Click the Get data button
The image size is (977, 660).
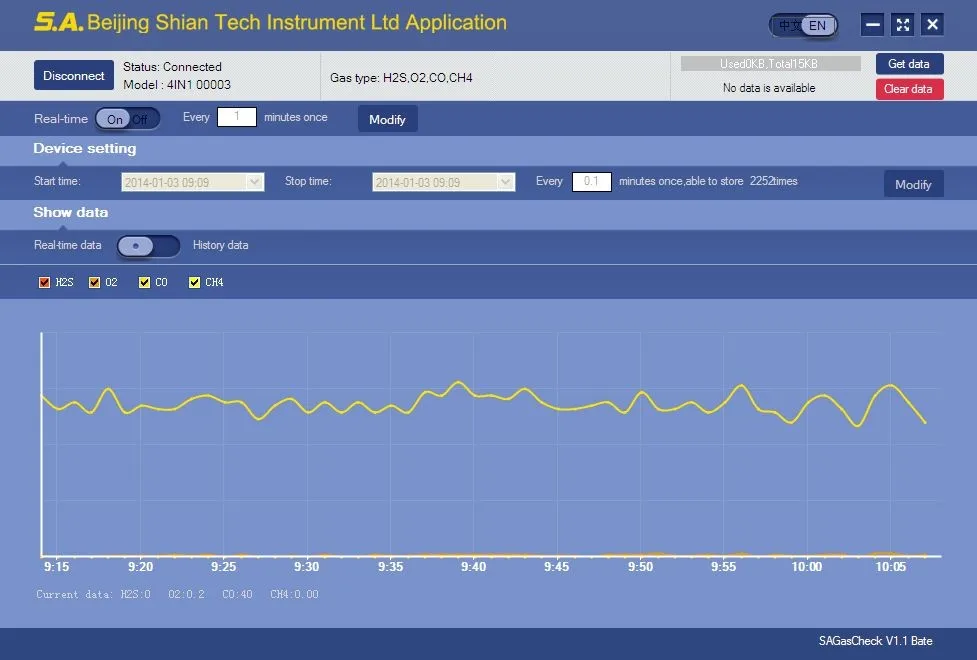pyautogui.click(x=909, y=64)
